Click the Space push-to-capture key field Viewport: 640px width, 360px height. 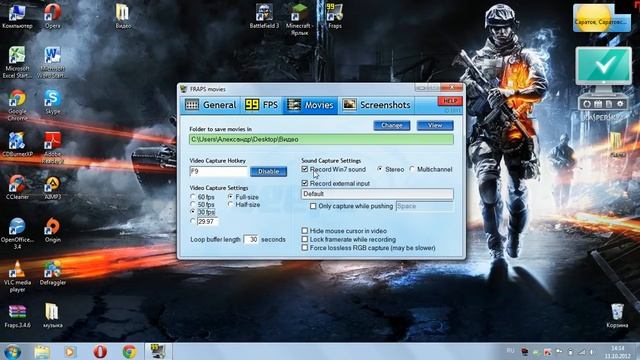(x=424, y=206)
